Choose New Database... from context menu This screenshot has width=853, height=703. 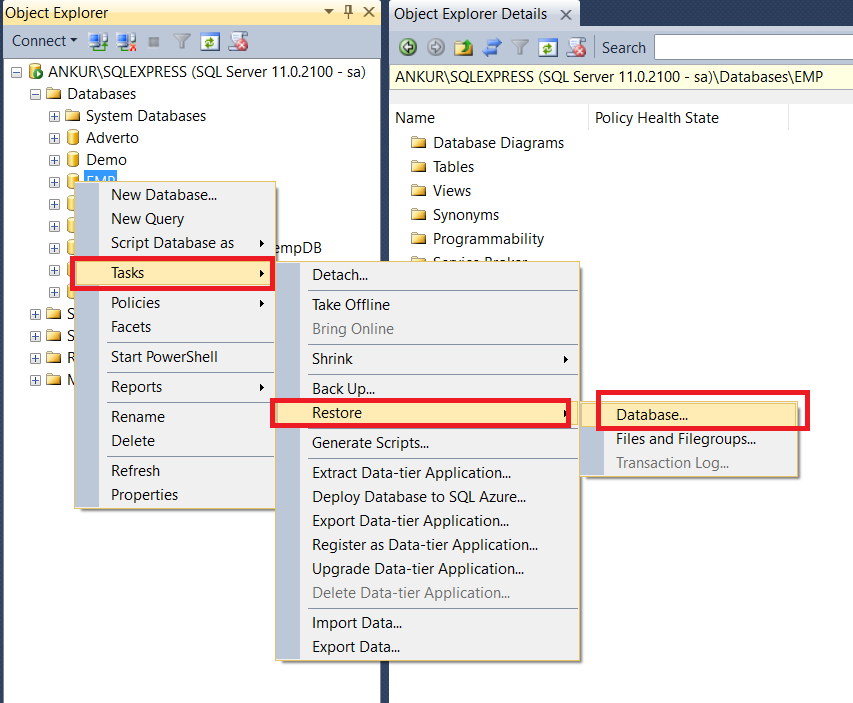pyautogui.click(x=175, y=195)
